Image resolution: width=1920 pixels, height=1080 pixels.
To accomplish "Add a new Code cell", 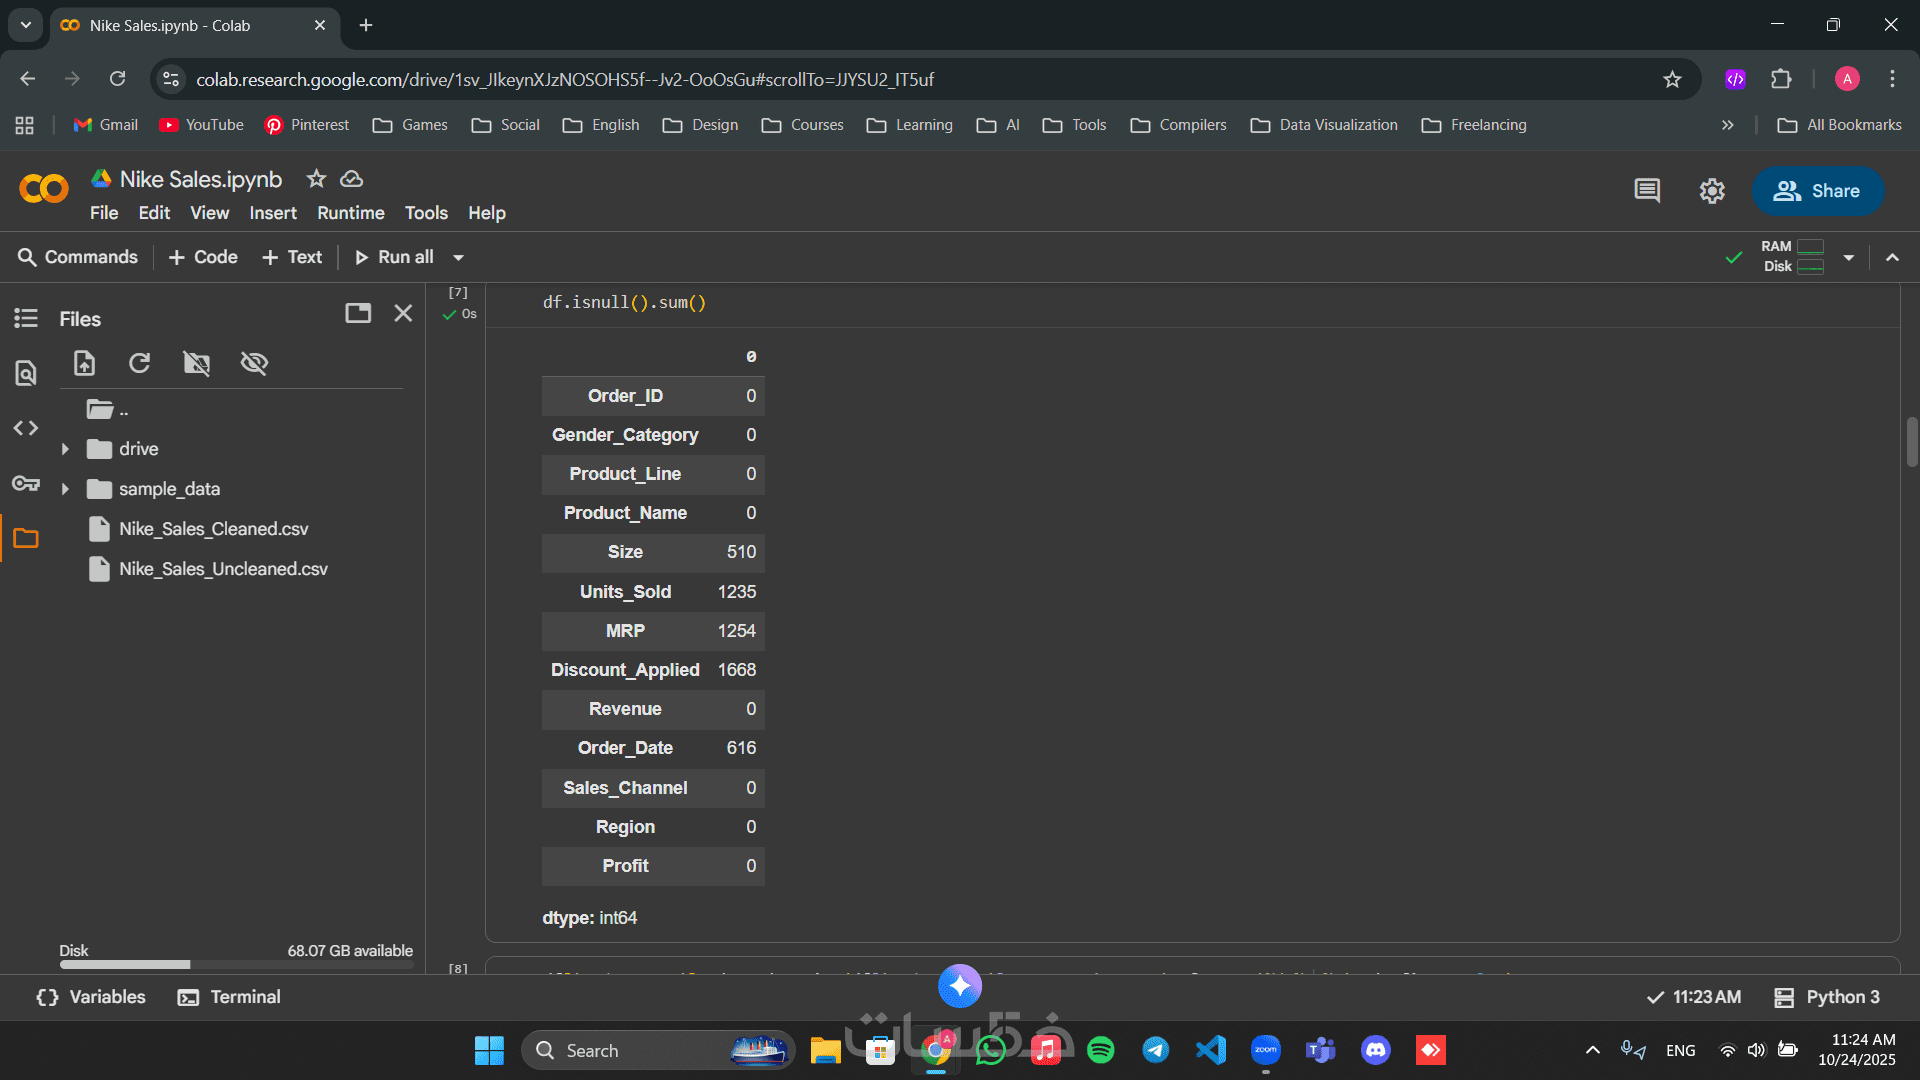I will pos(203,257).
